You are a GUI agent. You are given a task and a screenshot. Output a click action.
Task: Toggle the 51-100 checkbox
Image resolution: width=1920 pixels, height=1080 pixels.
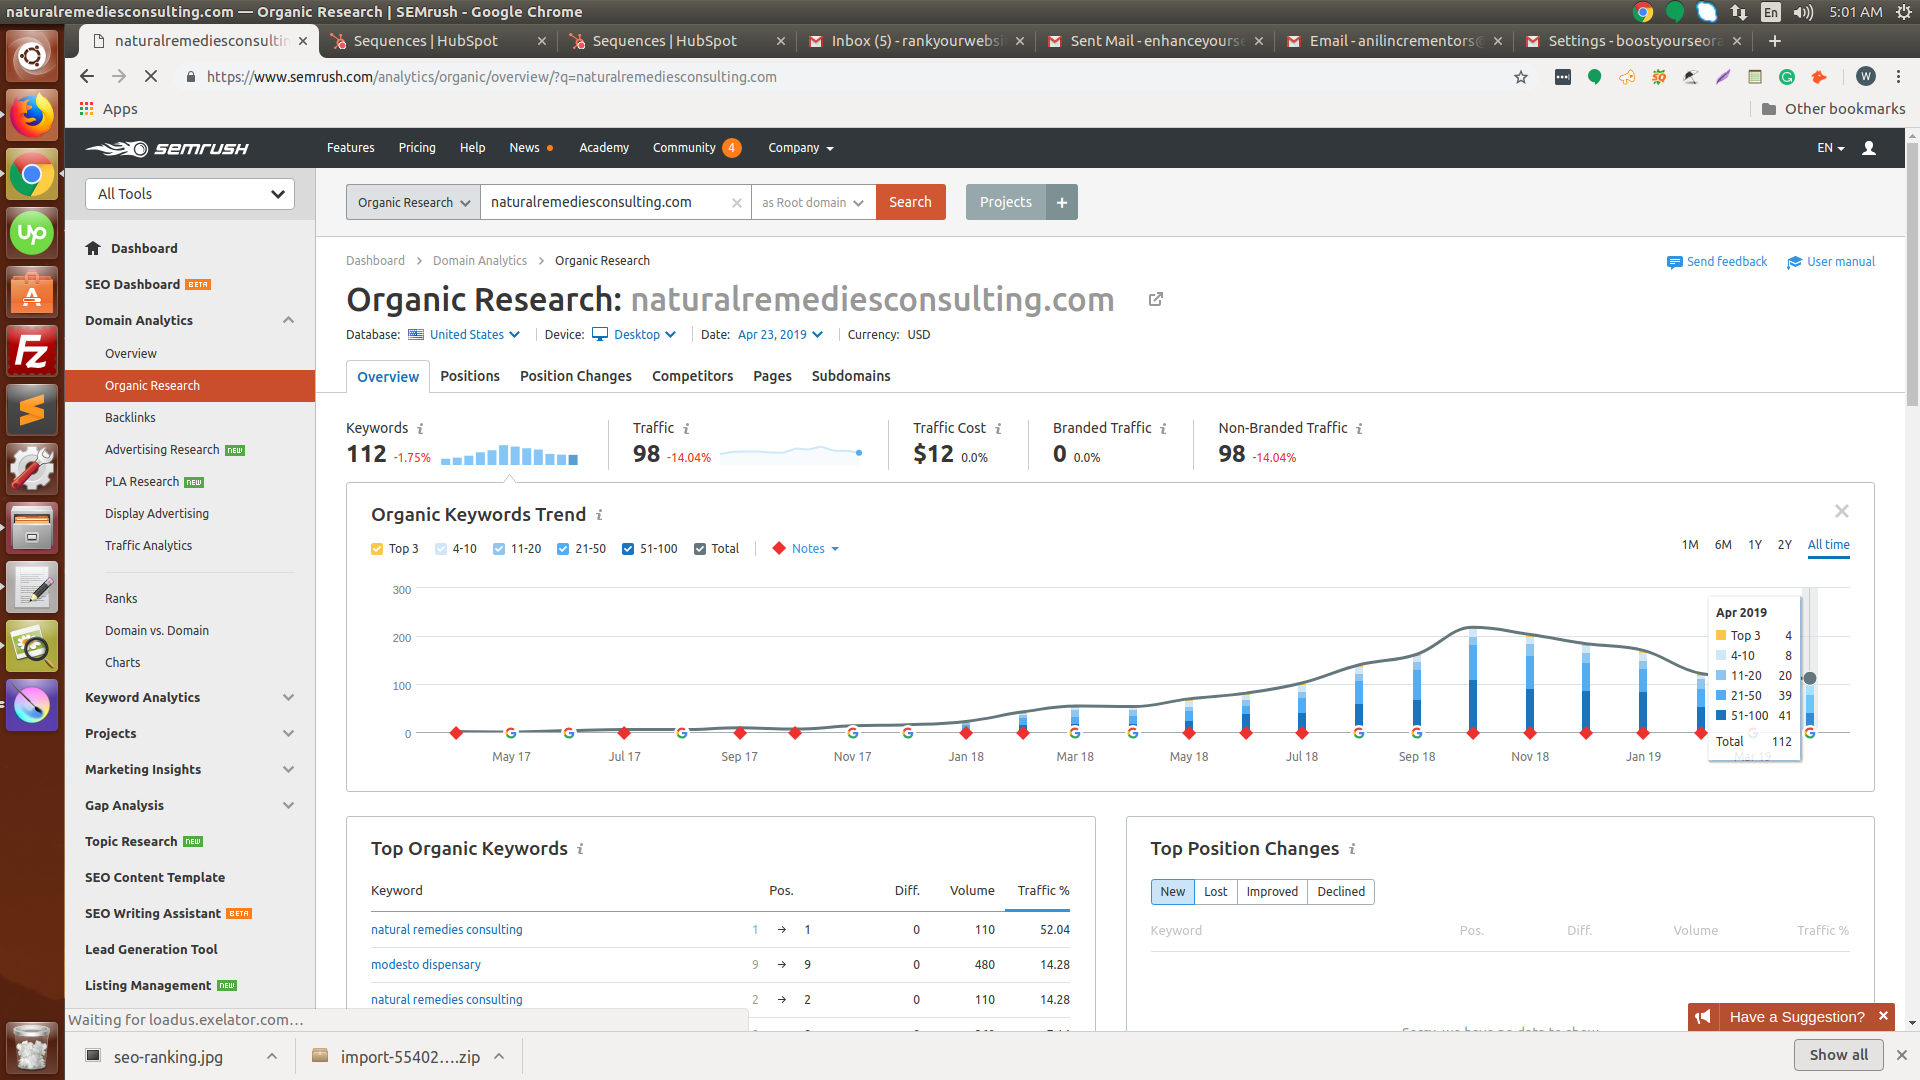coord(628,549)
